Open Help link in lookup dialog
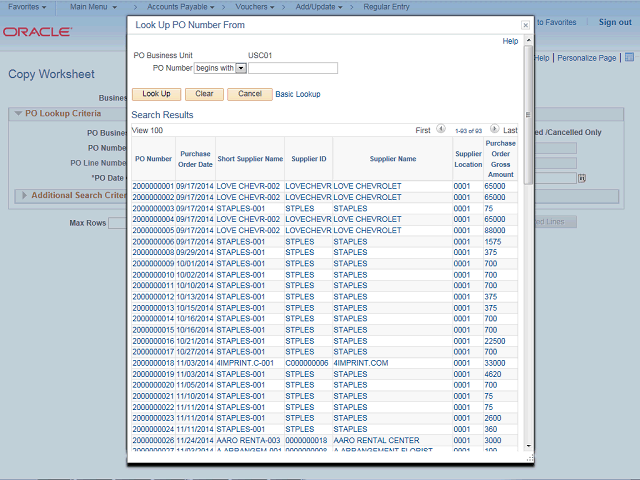 point(510,41)
